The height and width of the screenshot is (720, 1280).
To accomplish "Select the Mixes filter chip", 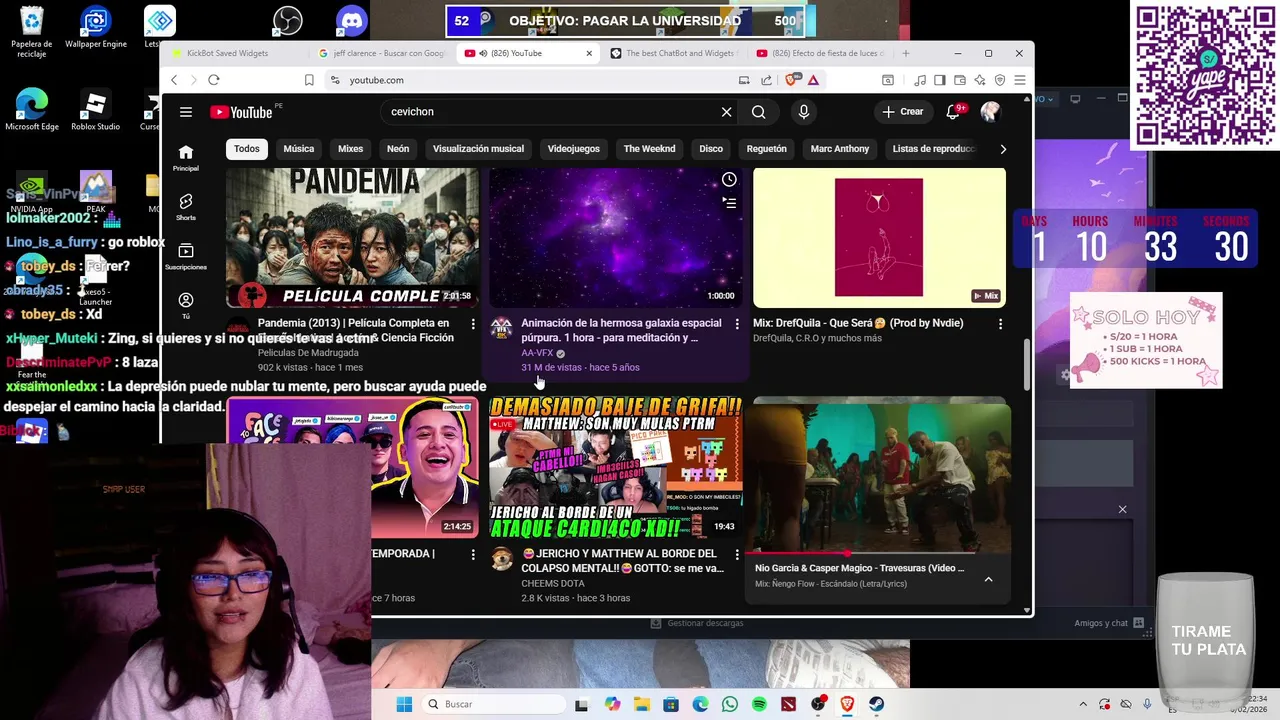I will click(351, 149).
